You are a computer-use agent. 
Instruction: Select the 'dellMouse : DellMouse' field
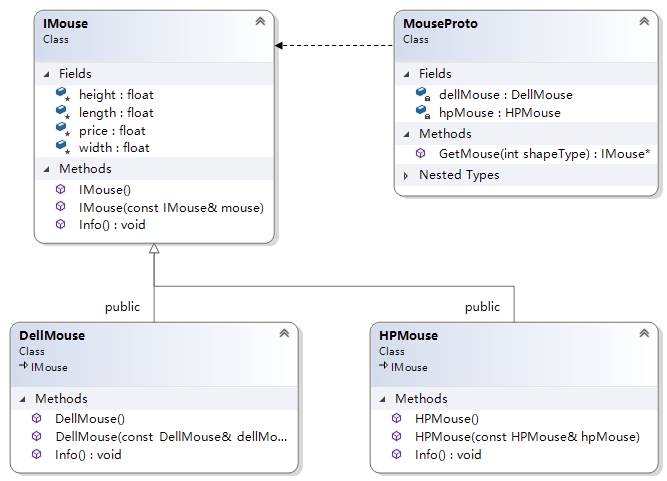pos(506,94)
